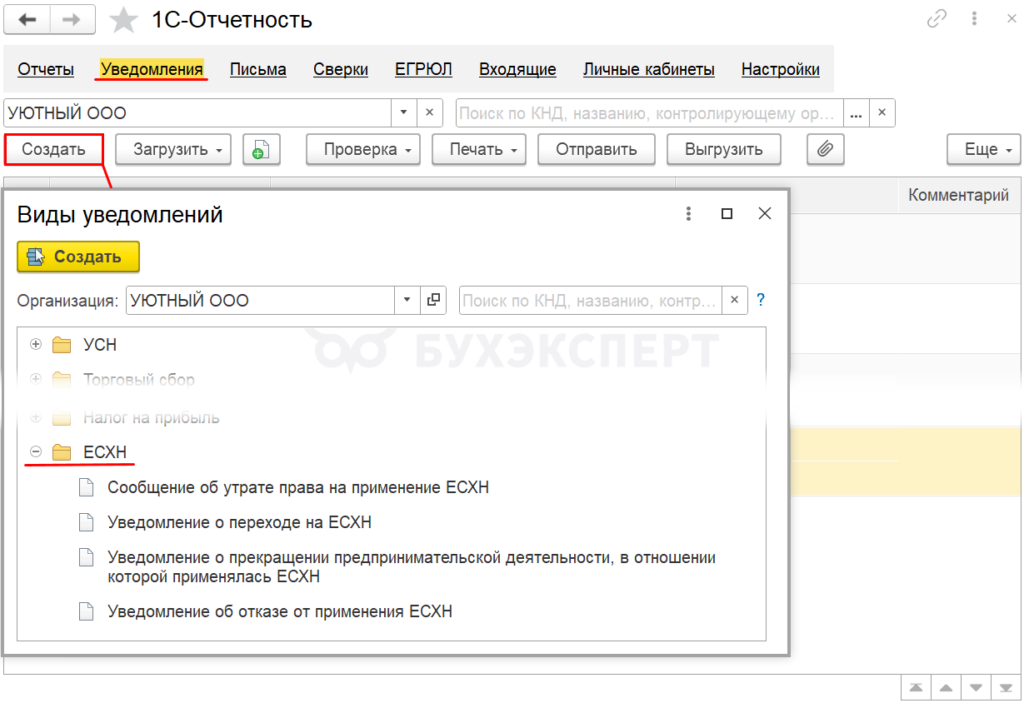Click the yellow Создать button in dialog
1024x703 pixels.
click(x=78, y=257)
